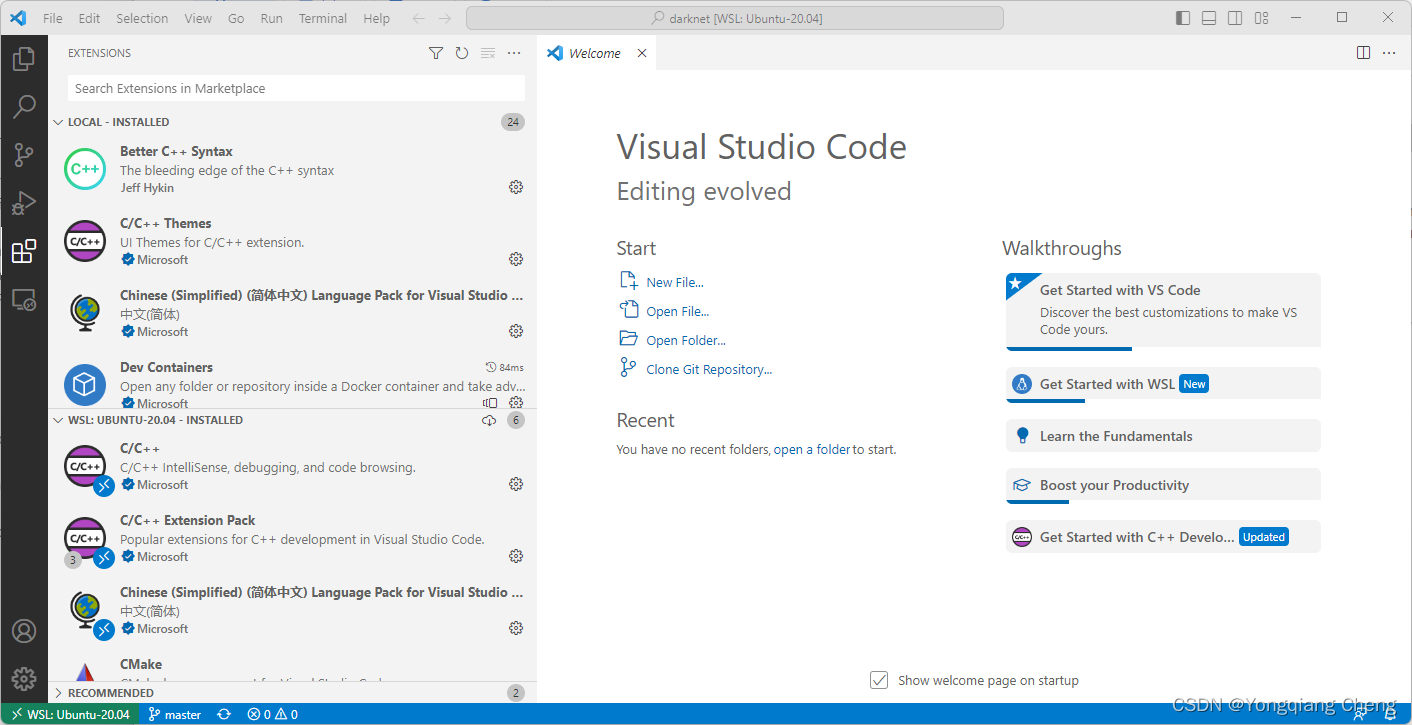Uncheck Show welcome page on startup
1412x725 pixels.
878,679
